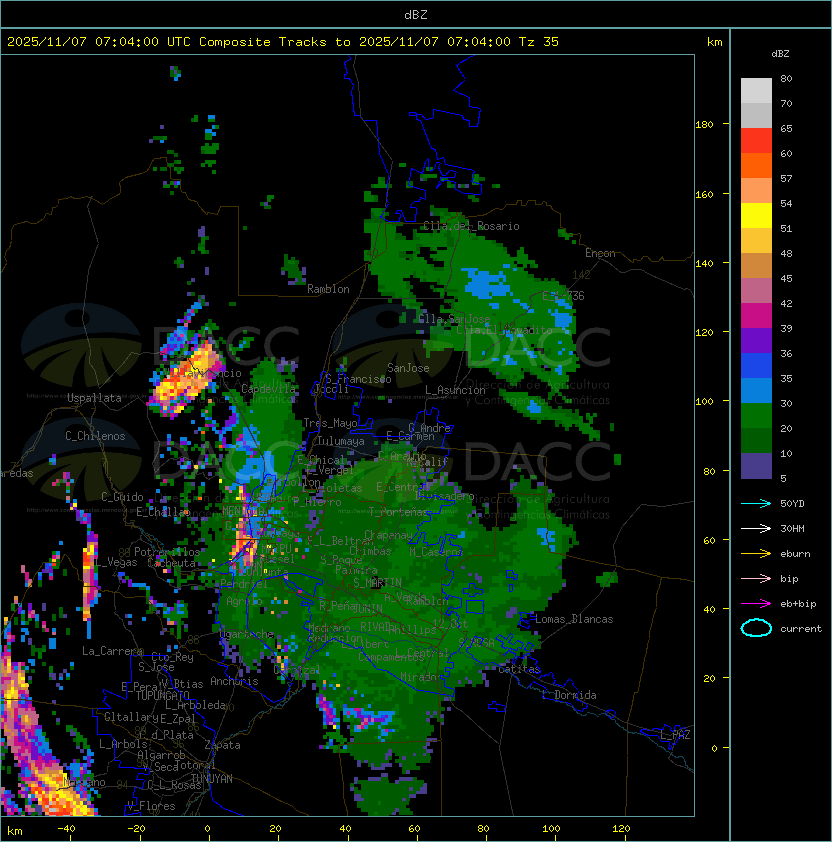Image resolution: width=832 pixels, height=842 pixels.
Task: Click the Tulumaya map label
Action: coord(341,441)
